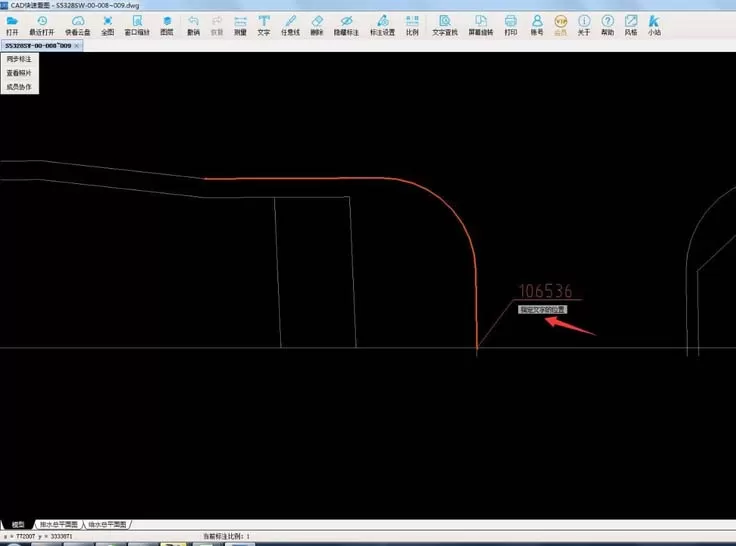This screenshot has height=546, width=736.
Task: Open the 关于 about info icon
Action: (x=584, y=25)
